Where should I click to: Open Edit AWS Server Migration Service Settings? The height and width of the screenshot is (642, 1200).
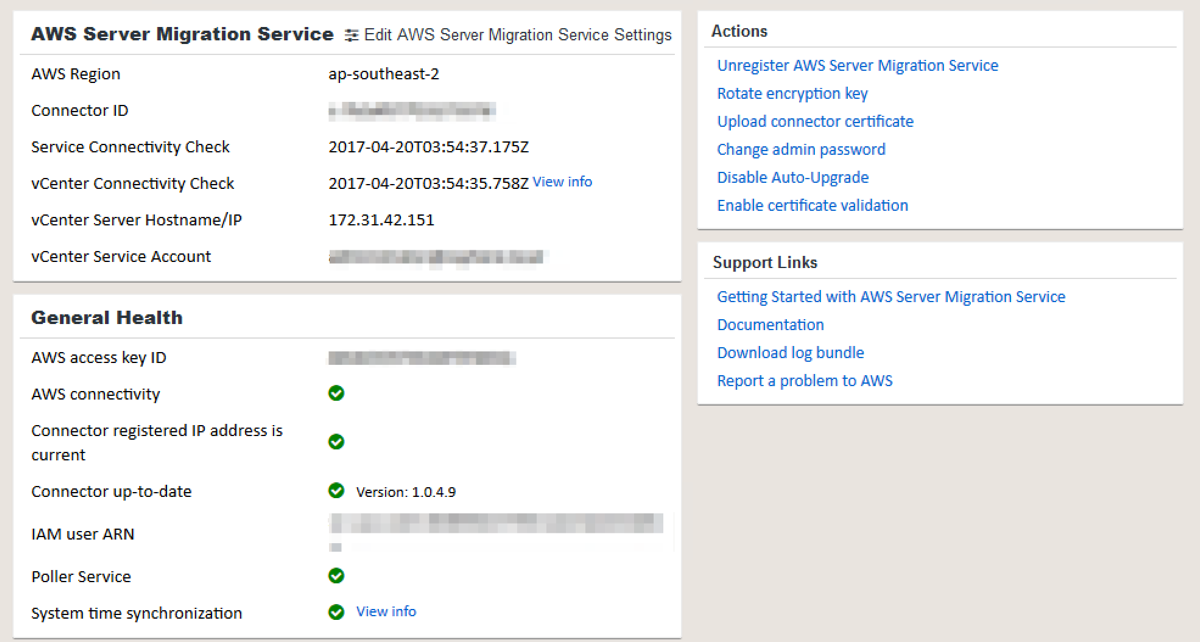(x=508, y=35)
